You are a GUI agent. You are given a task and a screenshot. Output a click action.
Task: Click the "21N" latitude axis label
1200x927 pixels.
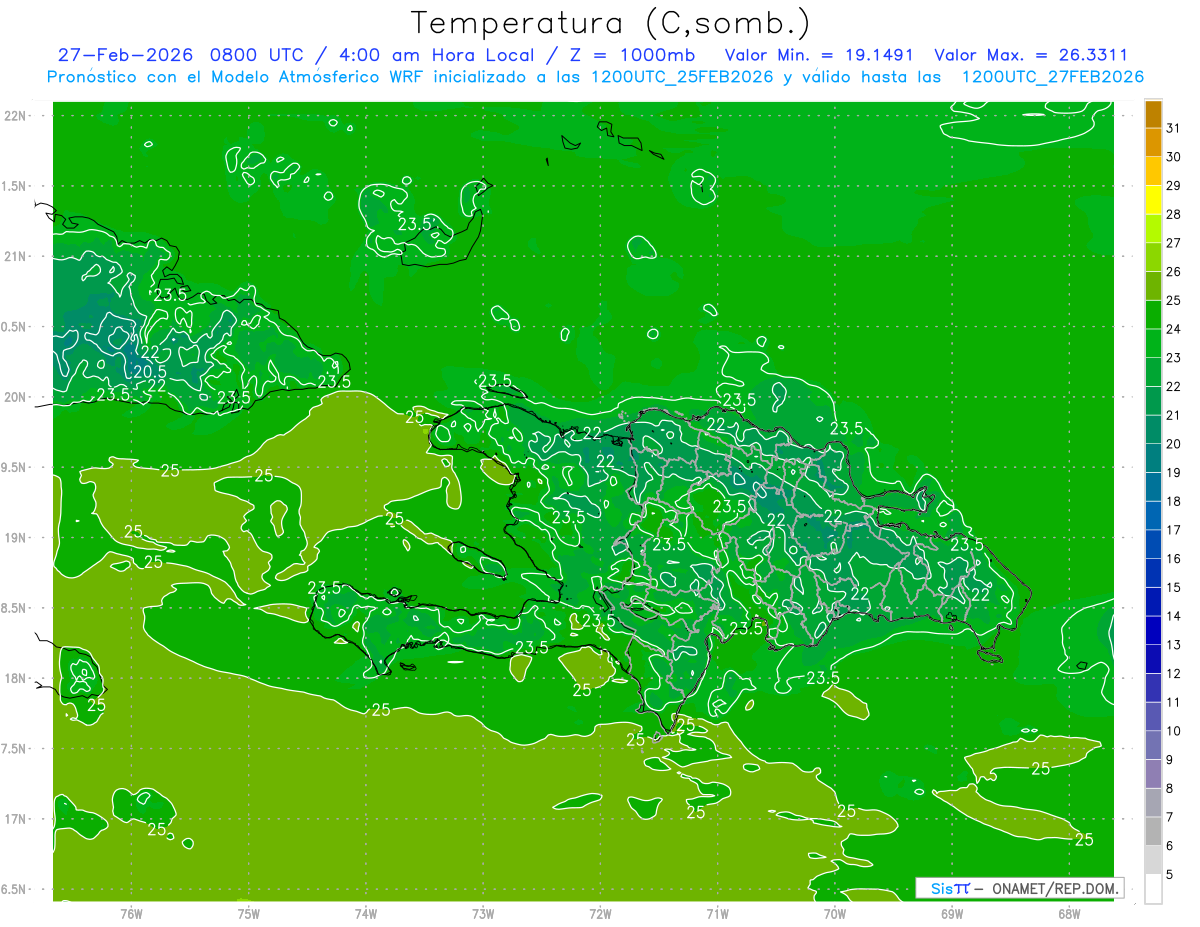[15, 256]
